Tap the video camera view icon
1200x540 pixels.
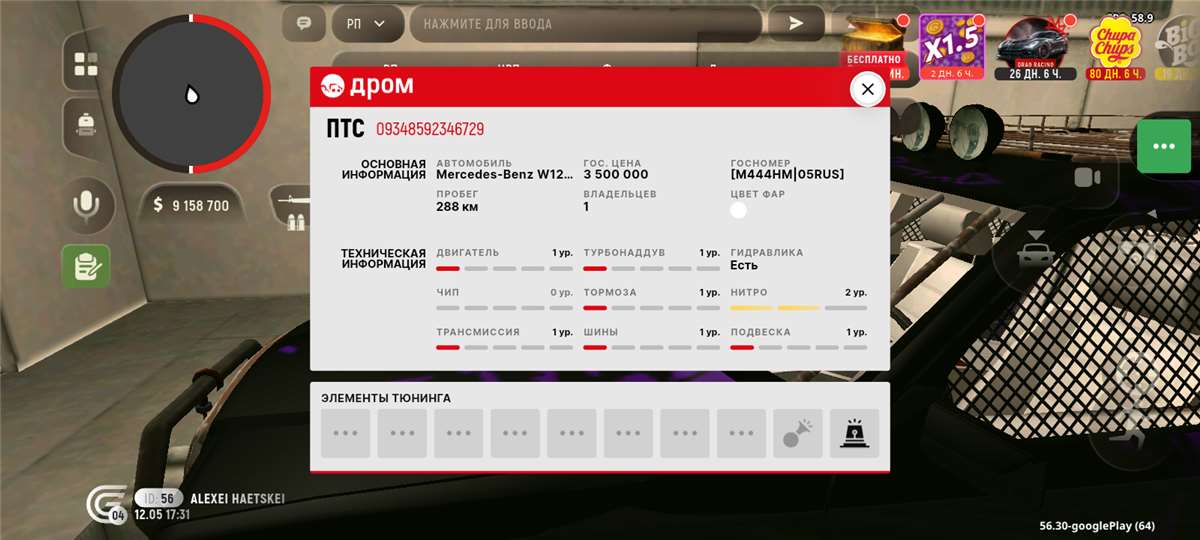(1086, 178)
